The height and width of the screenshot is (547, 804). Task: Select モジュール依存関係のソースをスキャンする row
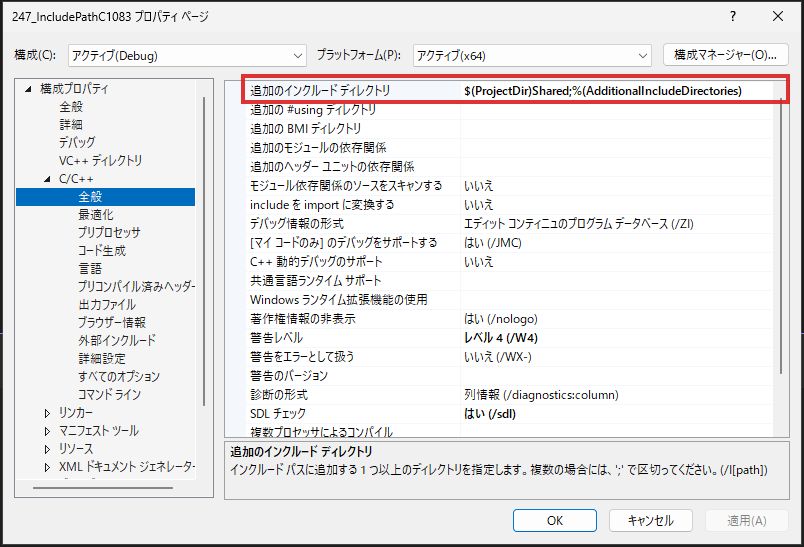[x=509, y=186]
